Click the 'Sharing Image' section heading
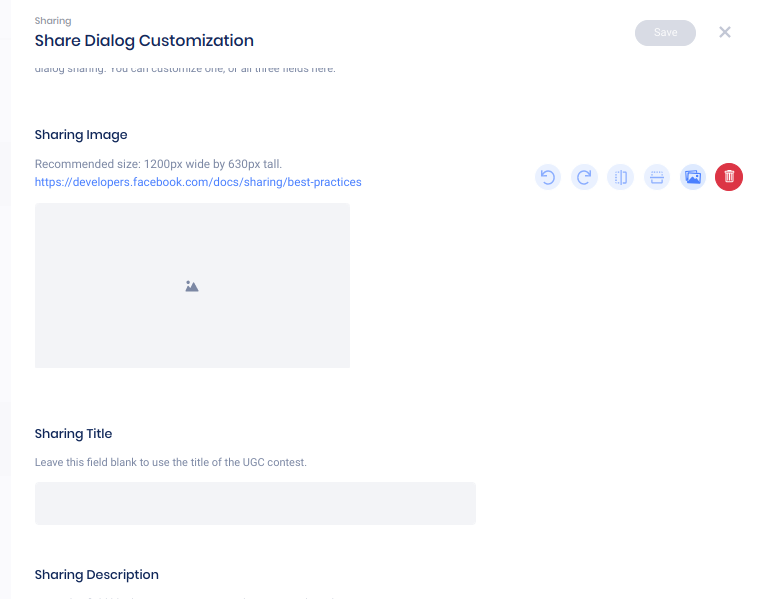The height and width of the screenshot is (599, 759). [81, 135]
